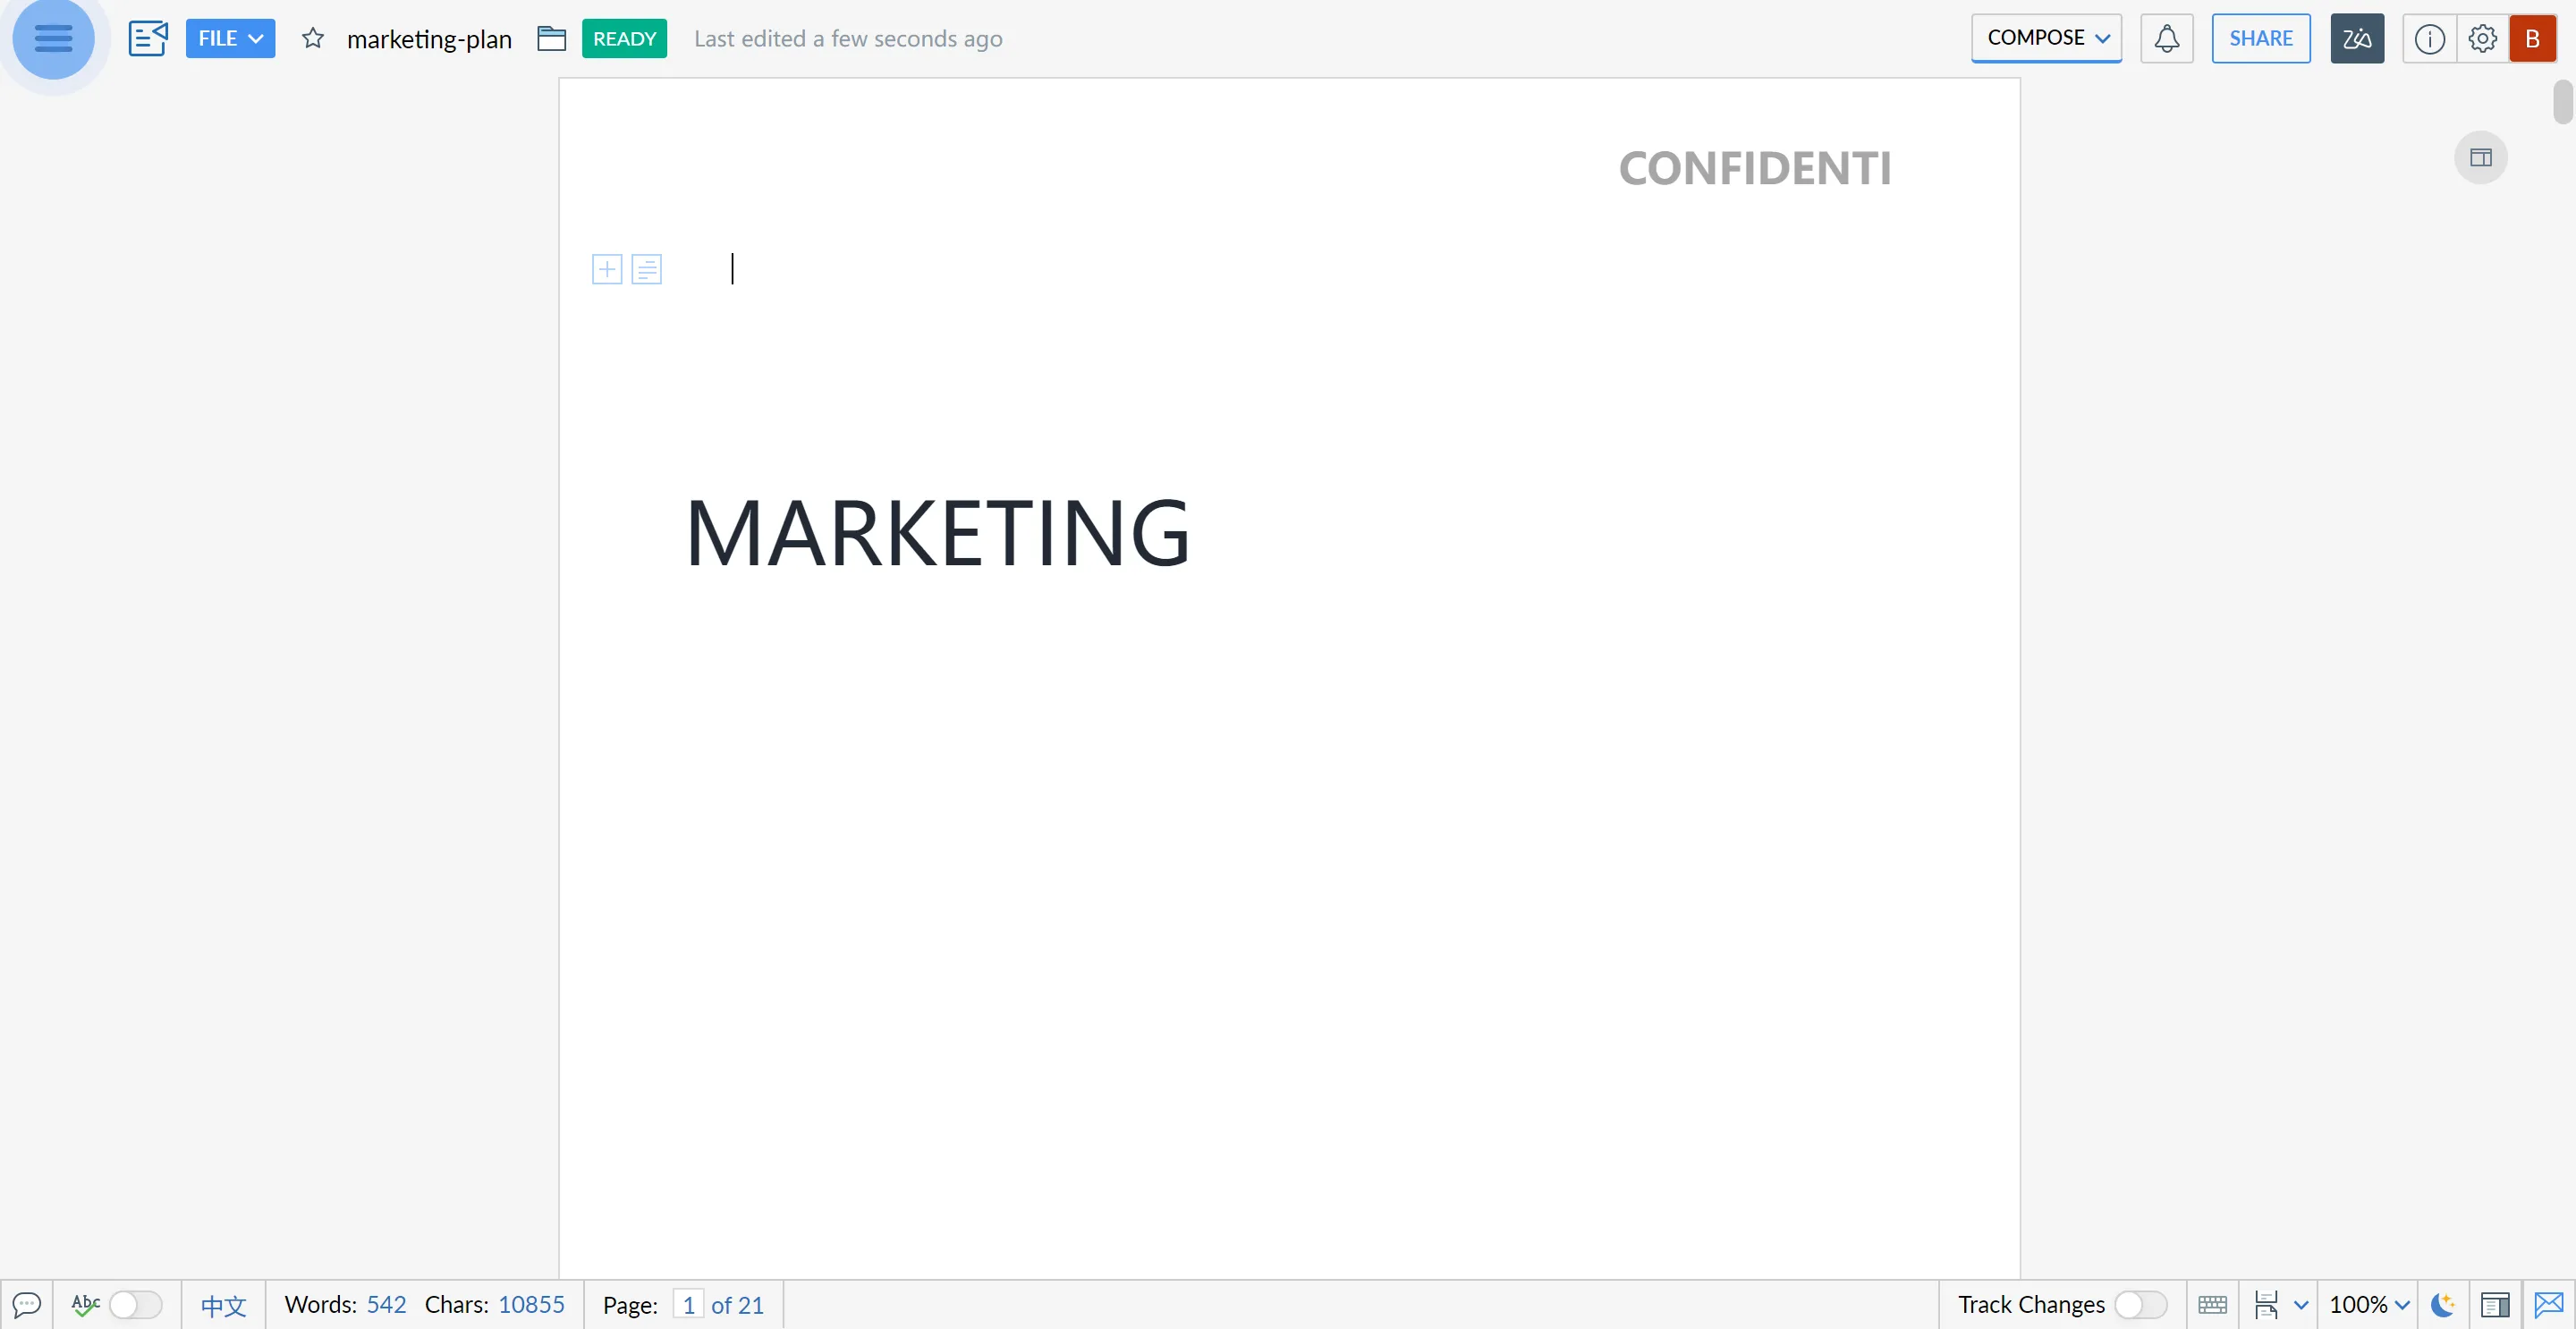Click the READY status button
This screenshot has width=2576, height=1329.
pyautogui.click(x=623, y=38)
